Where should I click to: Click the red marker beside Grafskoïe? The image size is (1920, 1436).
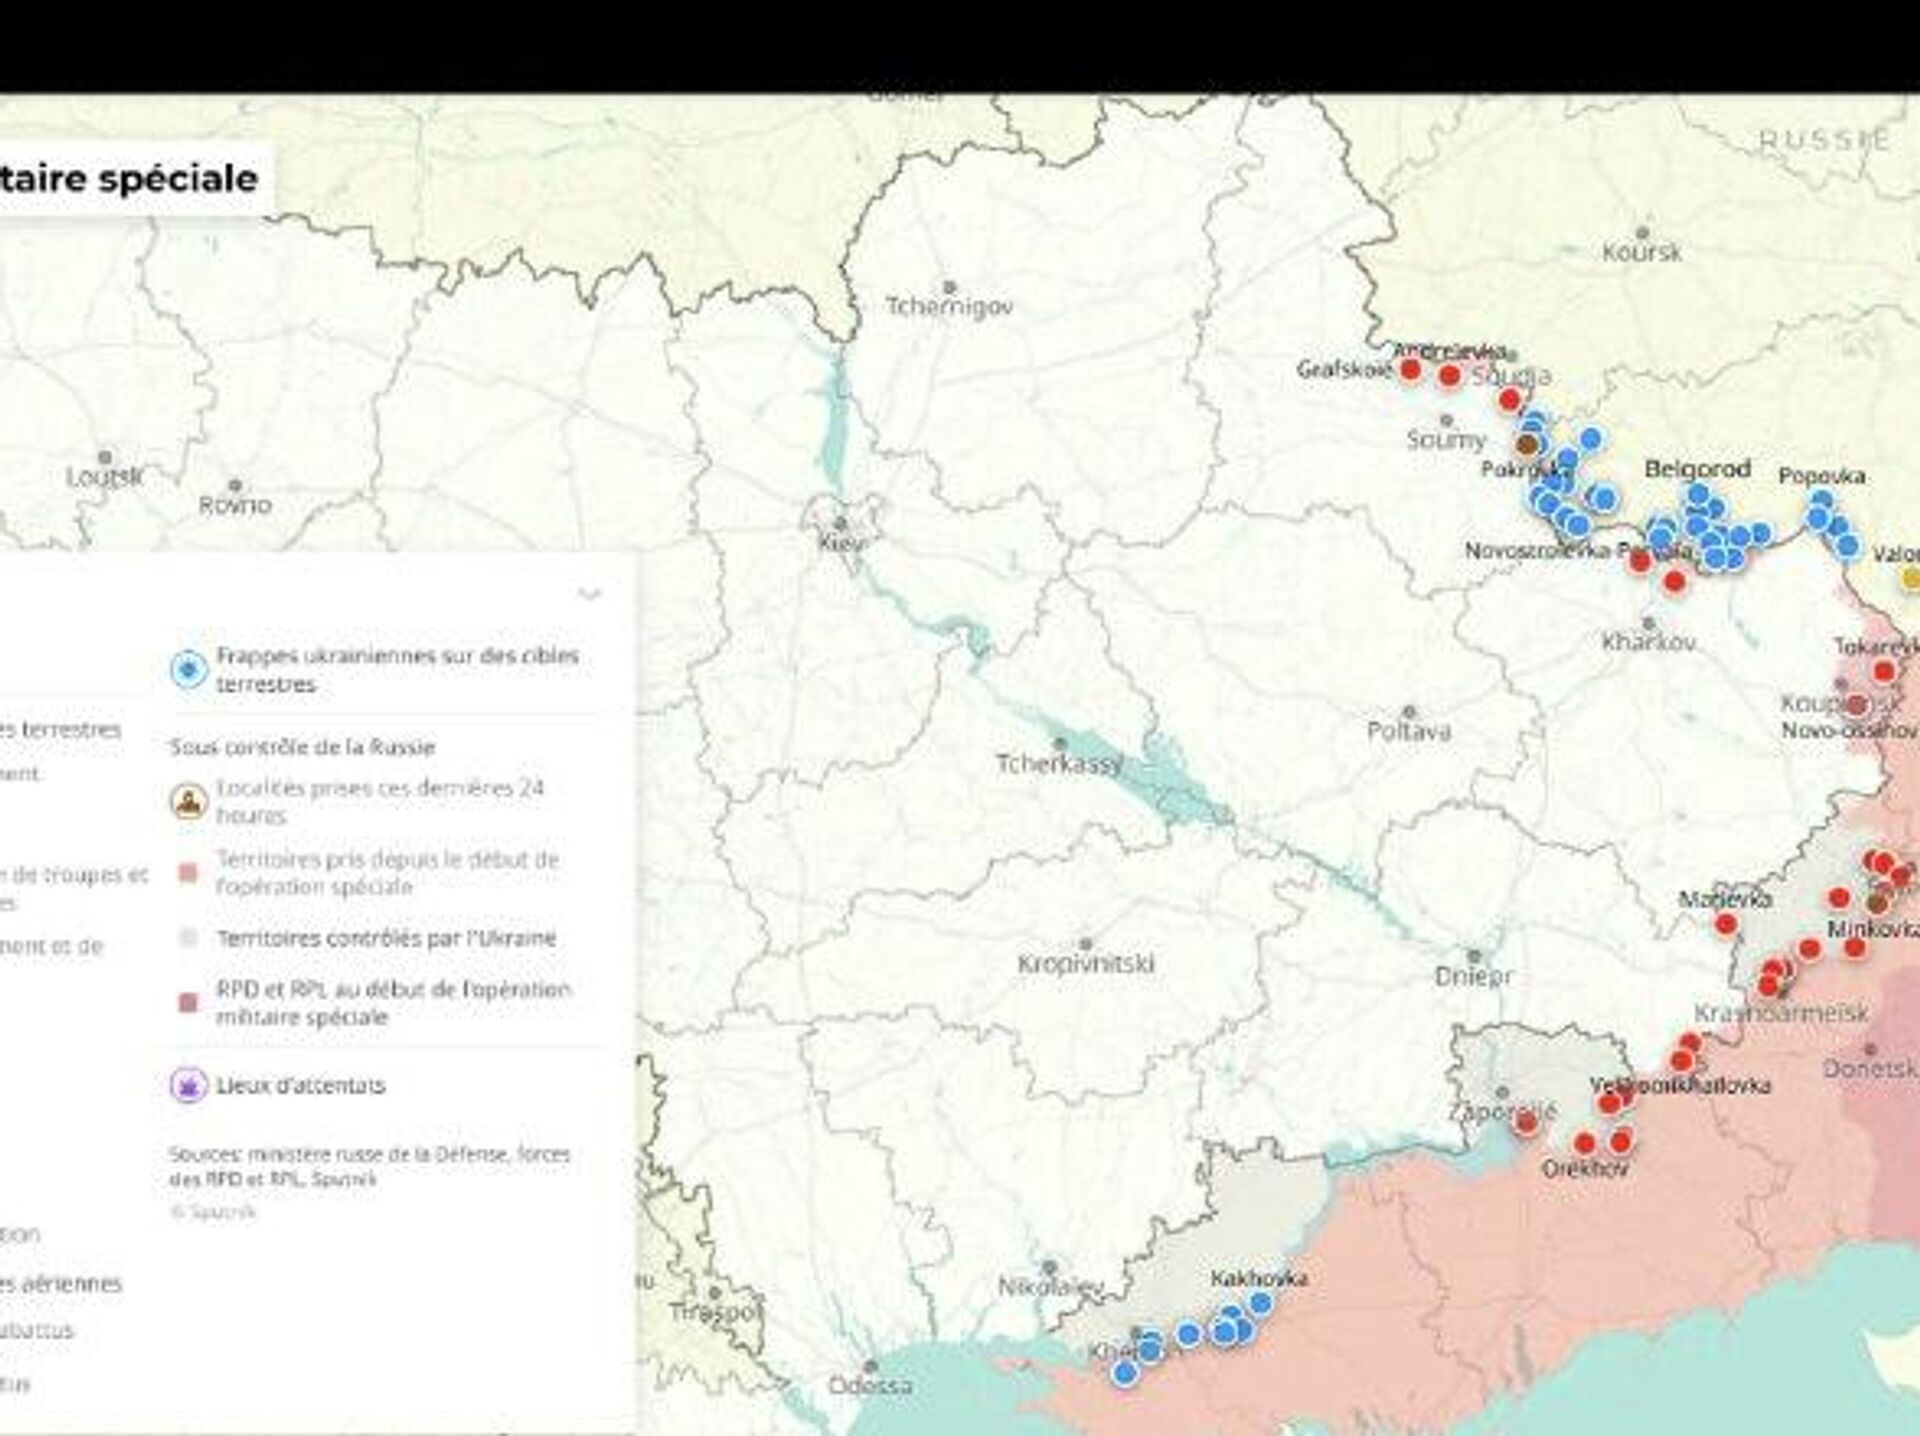1410,371
